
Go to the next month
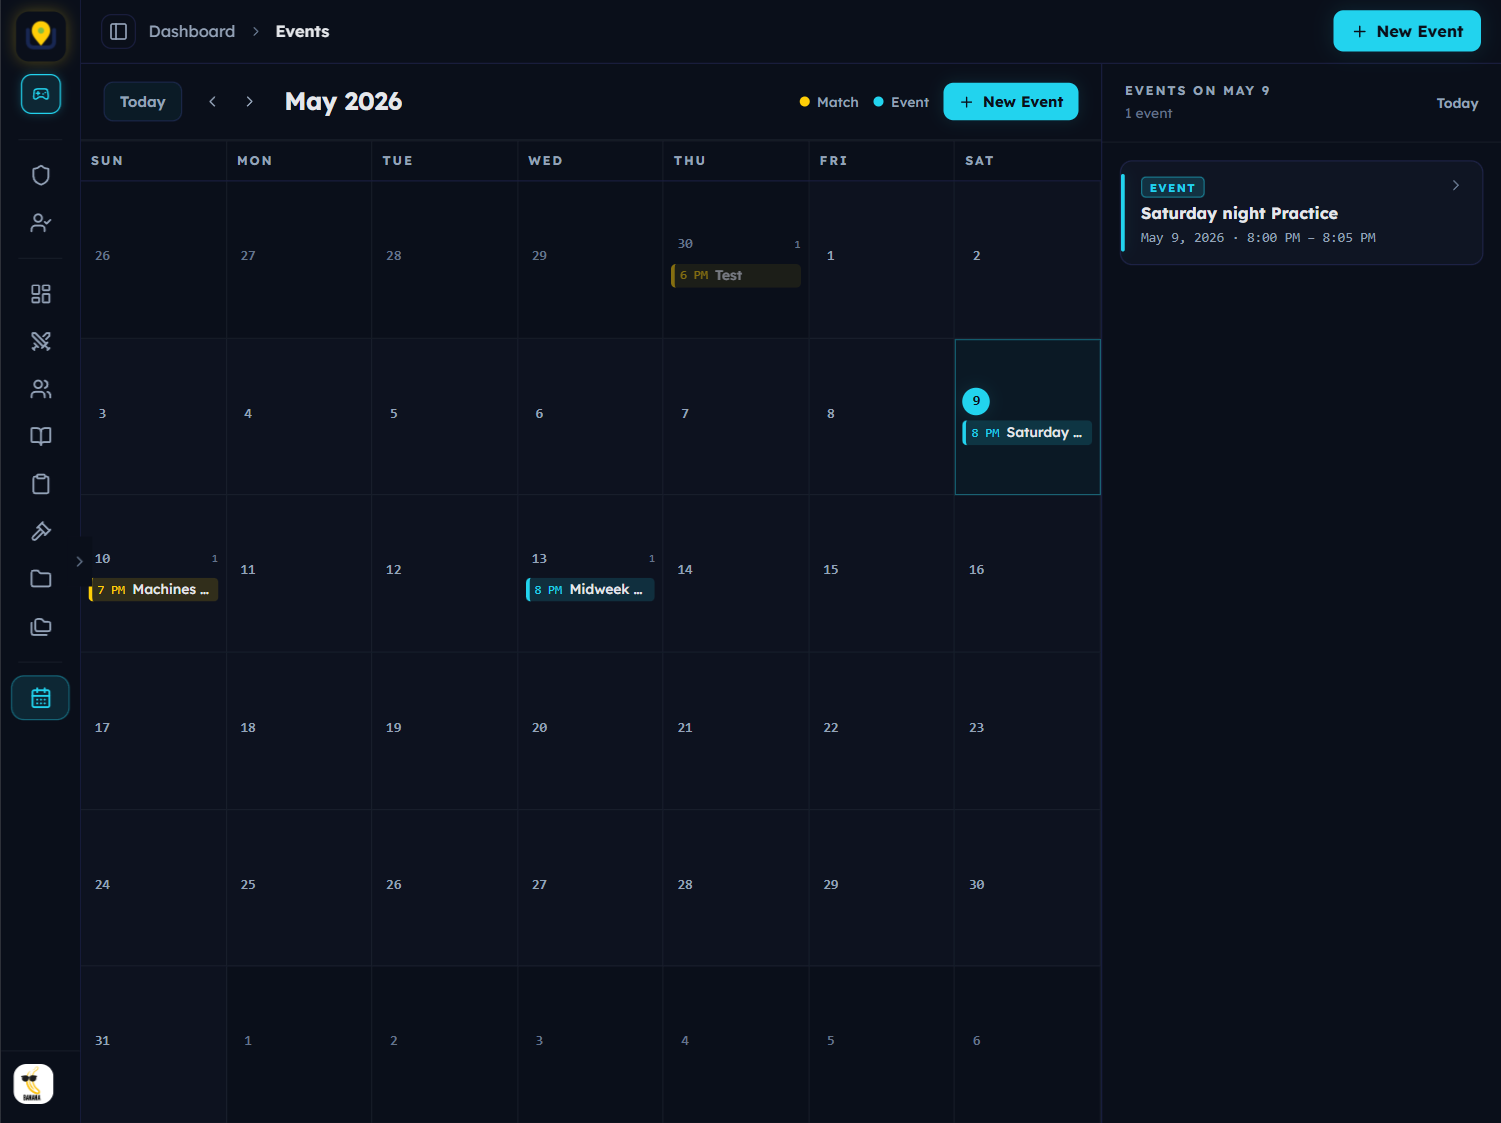pos(249,102)
